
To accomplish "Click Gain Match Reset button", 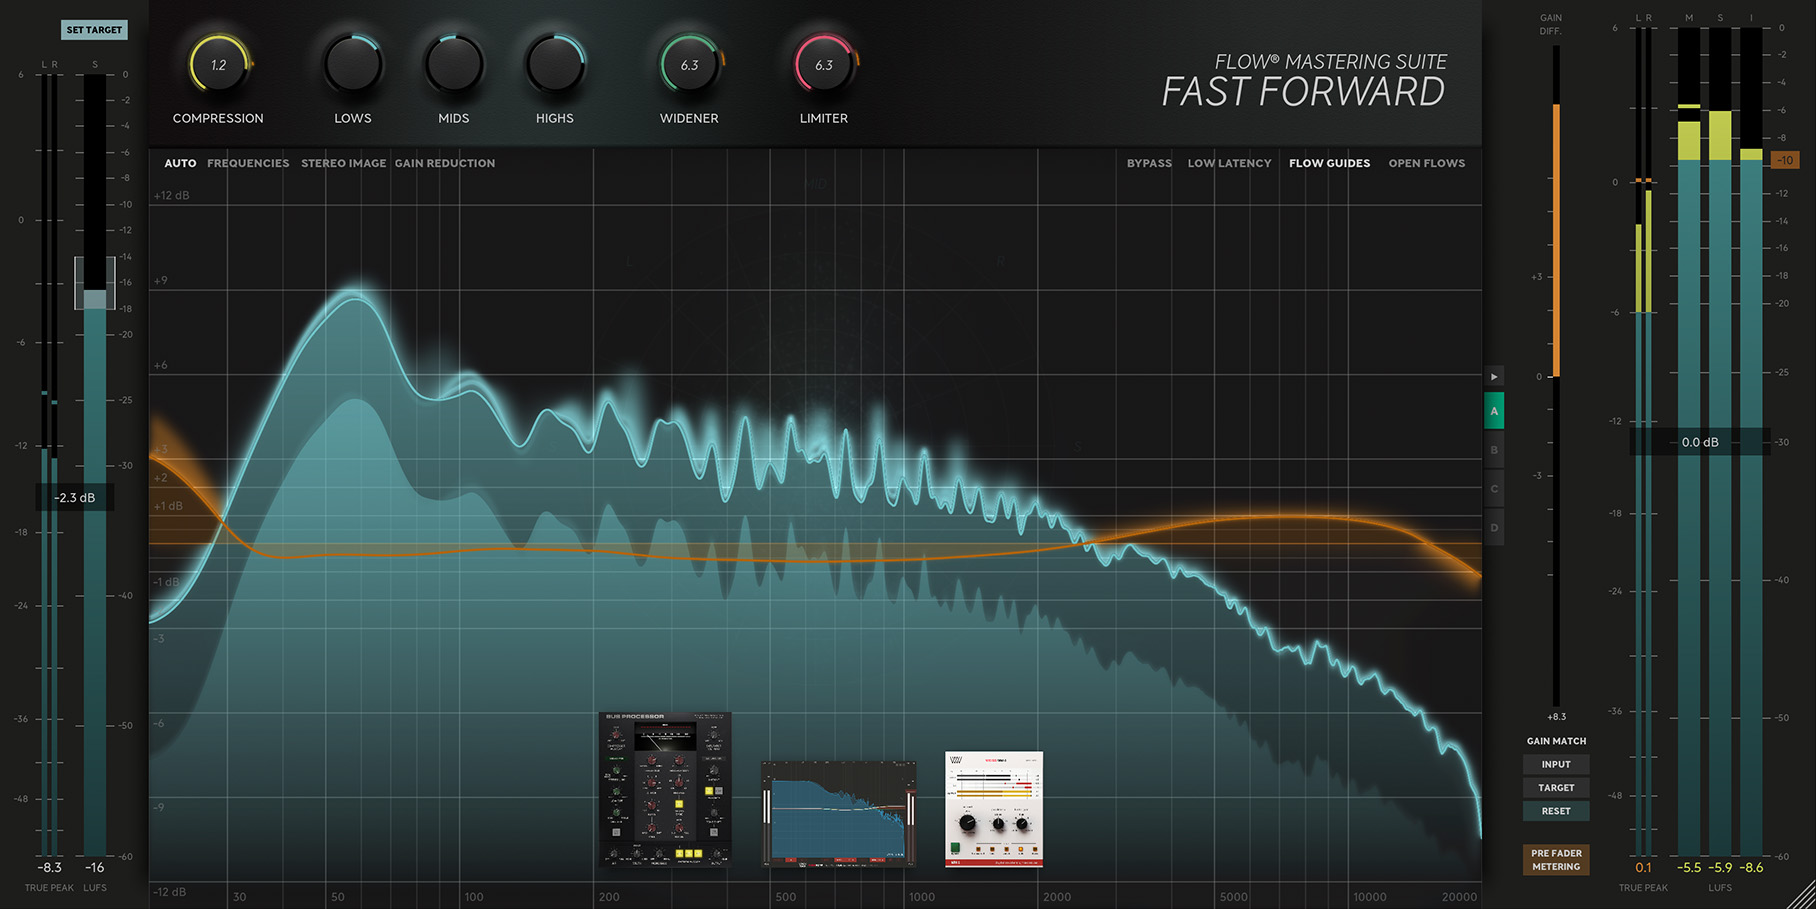I will point(1556,811).
